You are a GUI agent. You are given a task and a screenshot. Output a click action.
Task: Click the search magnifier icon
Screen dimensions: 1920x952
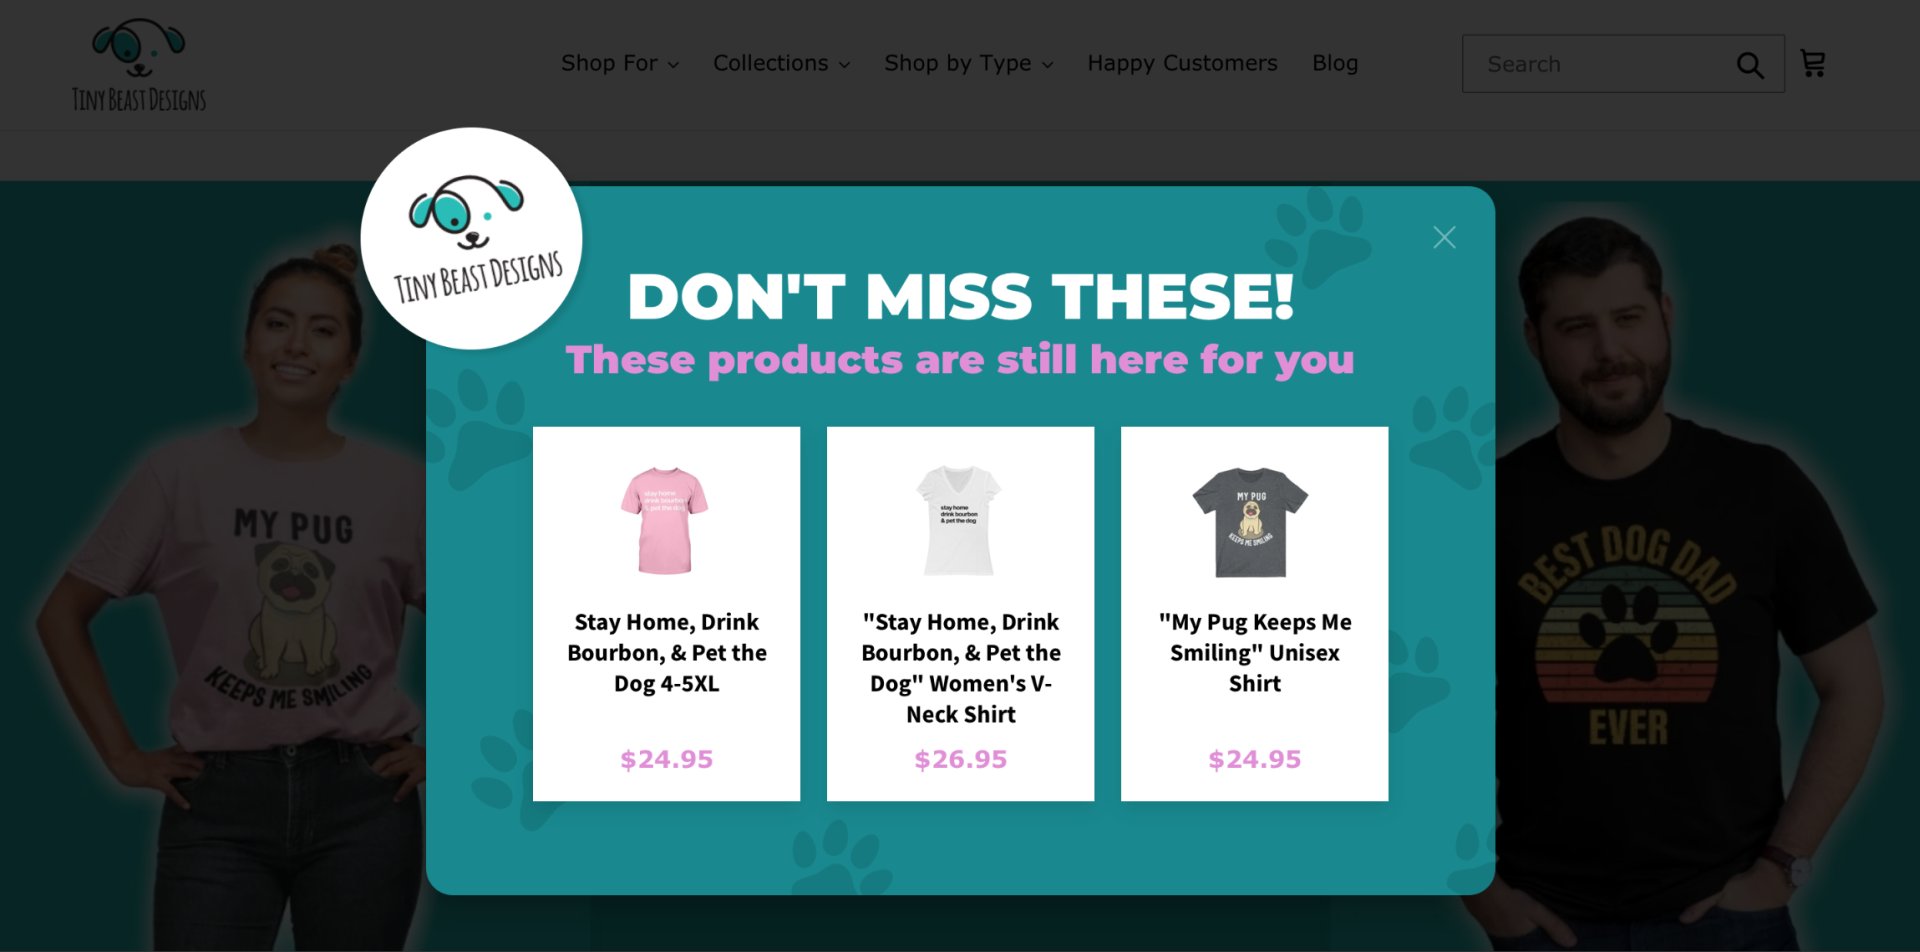click(x=1749, y=65)
